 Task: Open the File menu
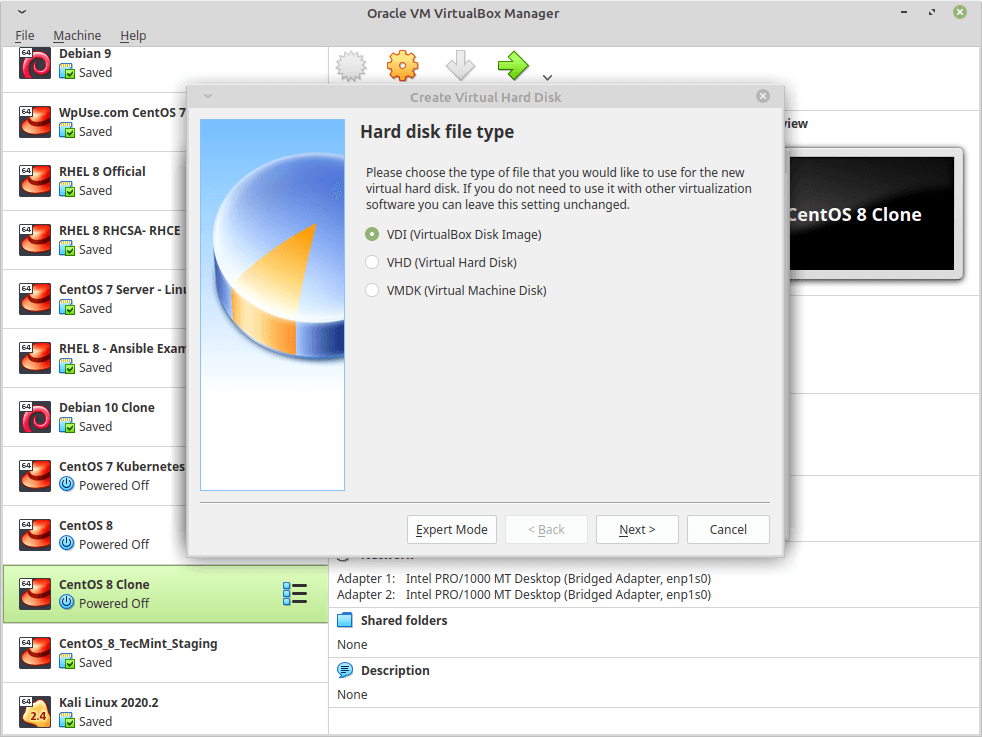click(24, 36)
